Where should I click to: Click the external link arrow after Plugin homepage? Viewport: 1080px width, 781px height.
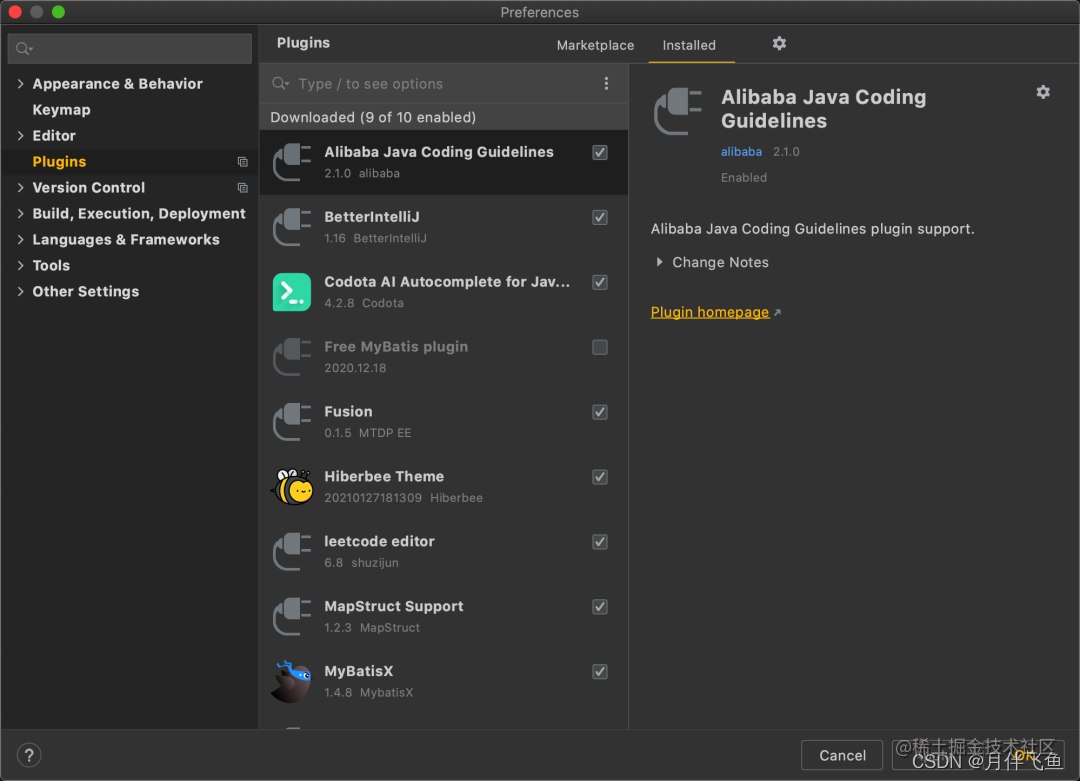pyautogui.click(x=778, y=313)
